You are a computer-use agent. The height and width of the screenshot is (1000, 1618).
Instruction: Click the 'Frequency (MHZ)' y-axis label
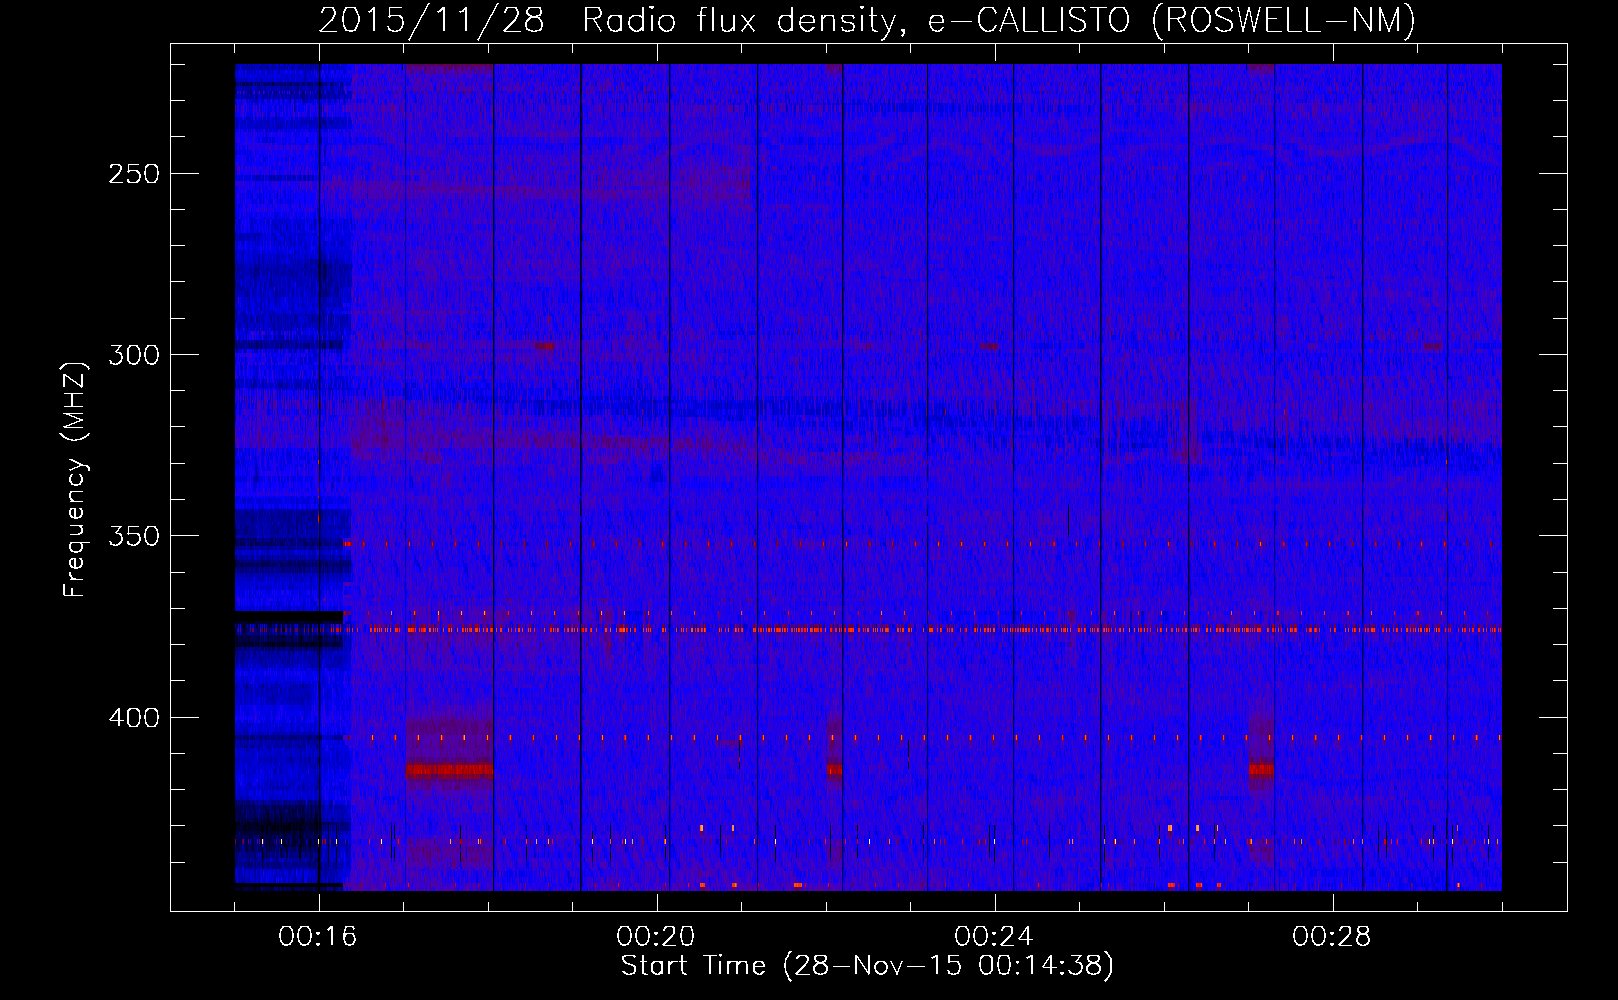(x=75, y=479)
